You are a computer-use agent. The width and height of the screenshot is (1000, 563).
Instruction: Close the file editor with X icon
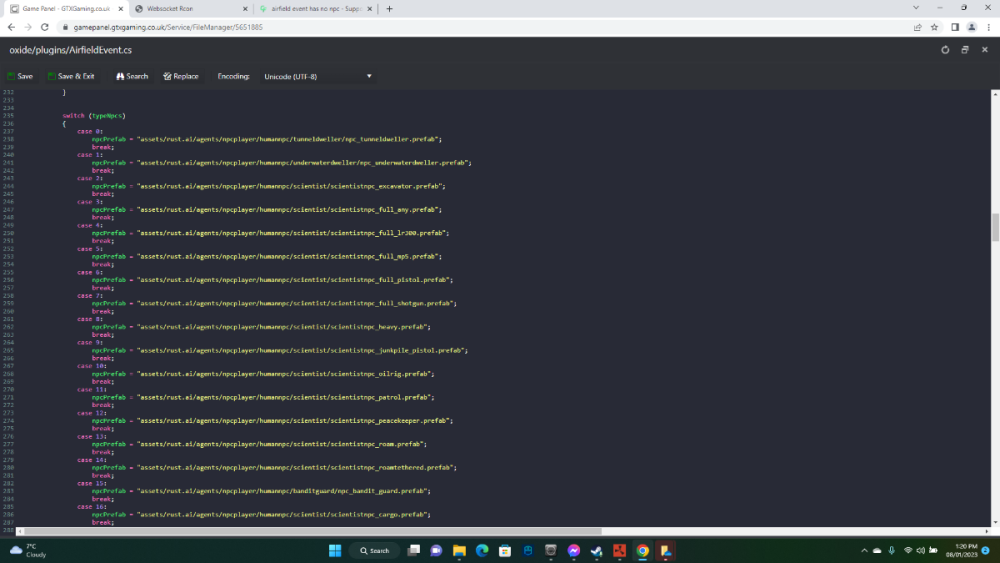985,50
